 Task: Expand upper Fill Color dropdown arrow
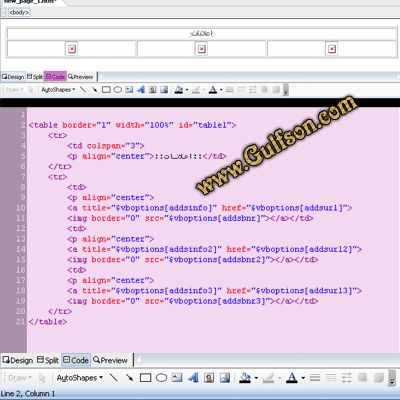(187, 90)
